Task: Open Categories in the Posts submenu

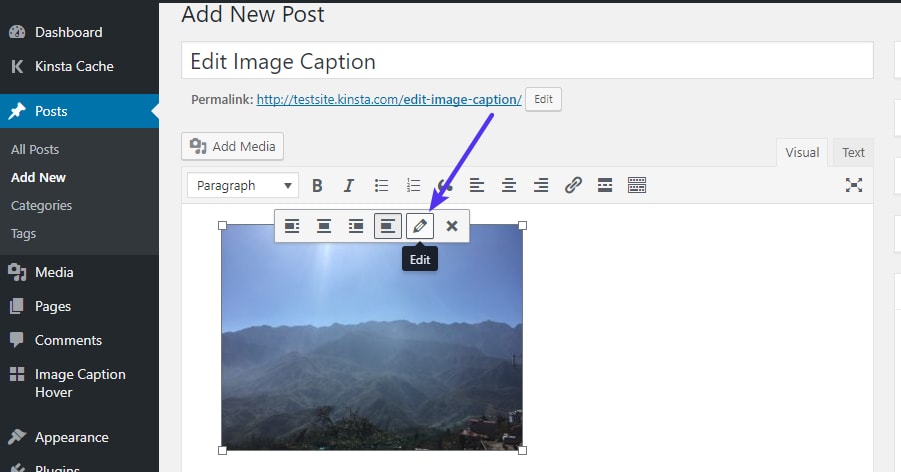Action: [42, 205]
